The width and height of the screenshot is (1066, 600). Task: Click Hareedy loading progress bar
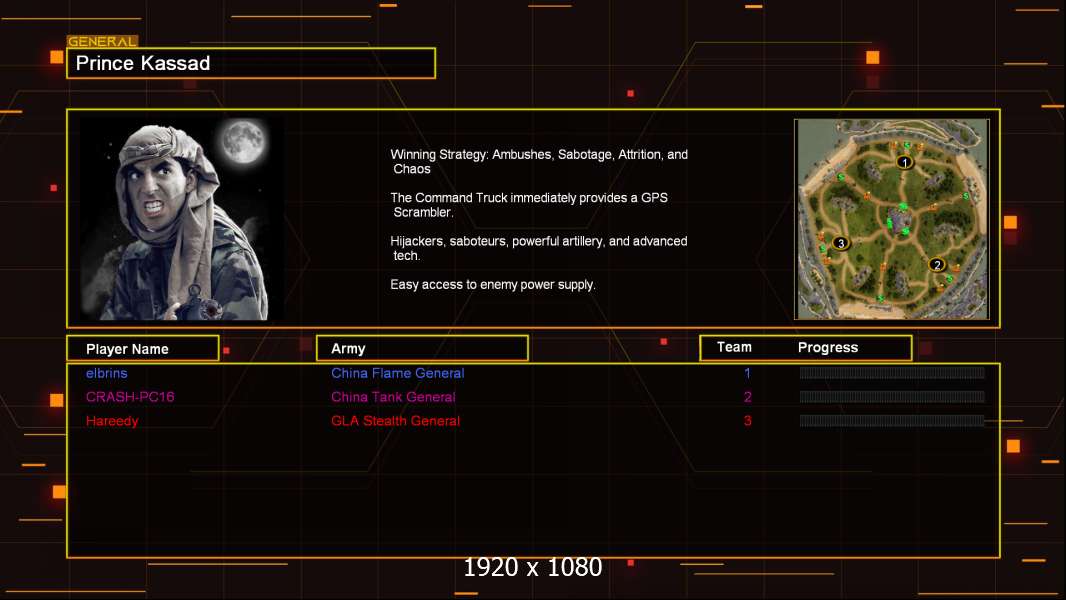(x=892, y=421)
